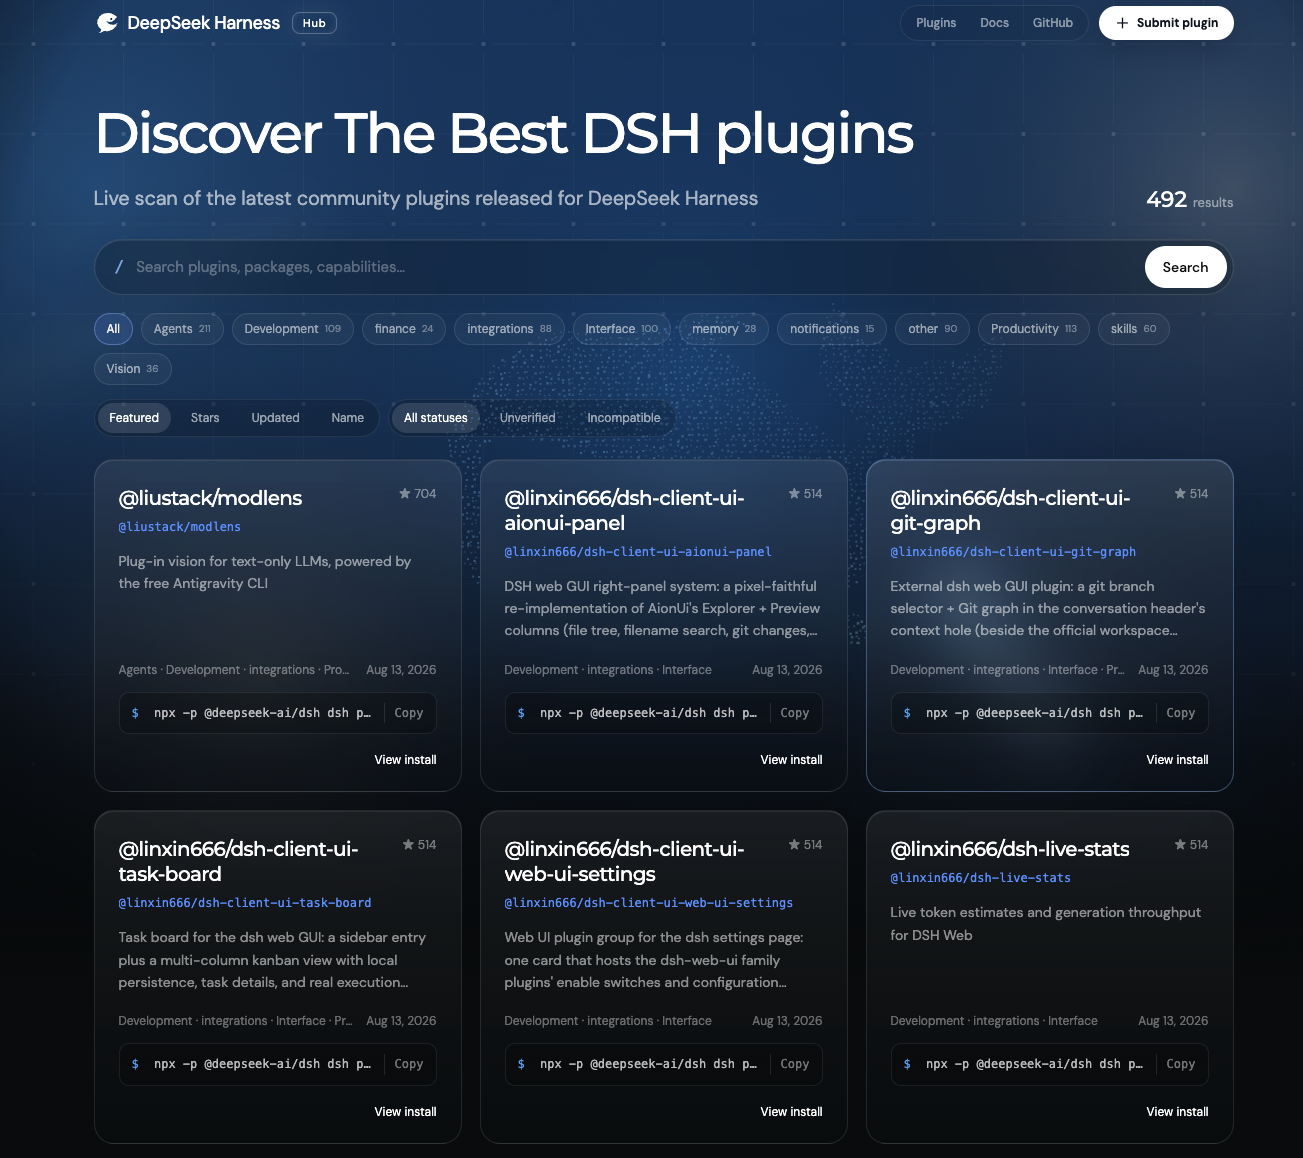The width and height of the screenshot is (1303, 1158).
Task: Sort plugins by Featured
Action: [134, 418]
